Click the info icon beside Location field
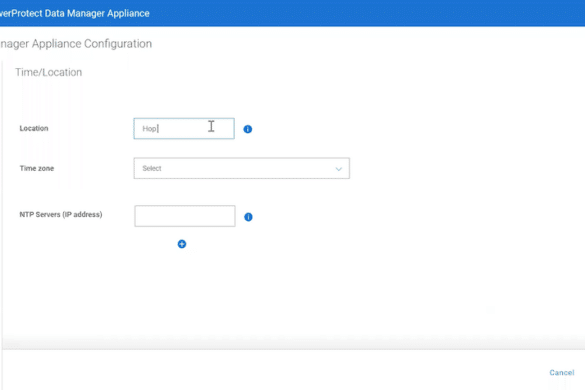The width and height of the screenshot is (585, 390). tap(248, 129)
